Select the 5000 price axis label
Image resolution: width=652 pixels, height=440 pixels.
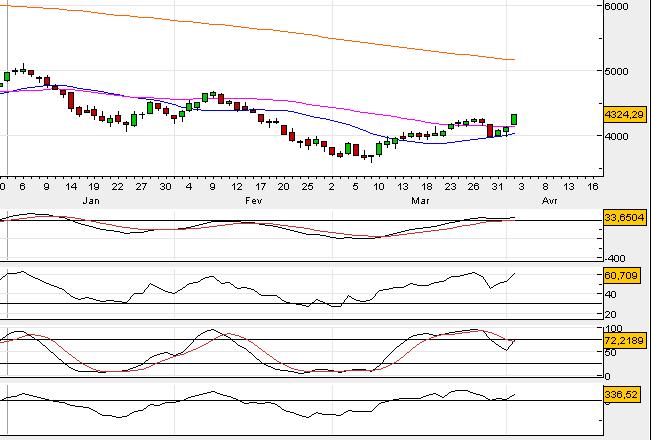(618, 71)
